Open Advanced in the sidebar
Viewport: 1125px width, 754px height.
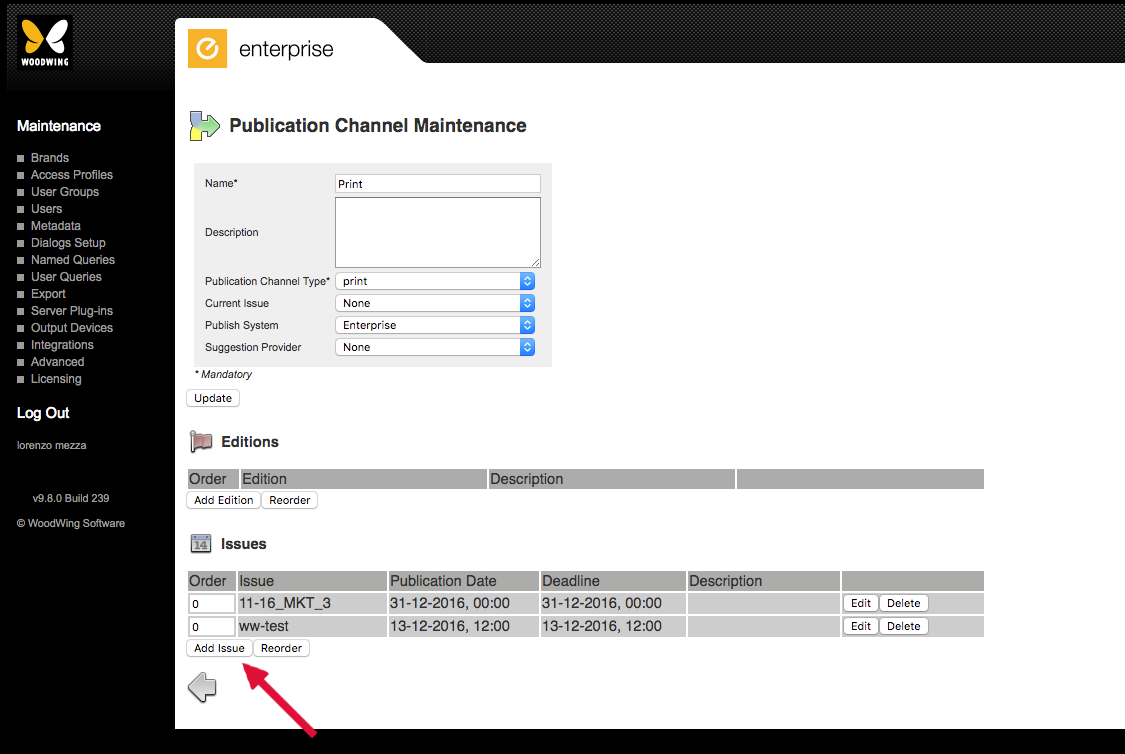[x=57, y=362]
